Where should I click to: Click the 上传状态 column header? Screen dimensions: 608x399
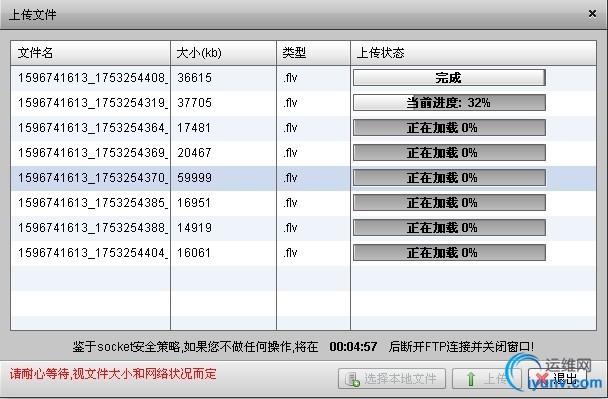pos(473,53)
